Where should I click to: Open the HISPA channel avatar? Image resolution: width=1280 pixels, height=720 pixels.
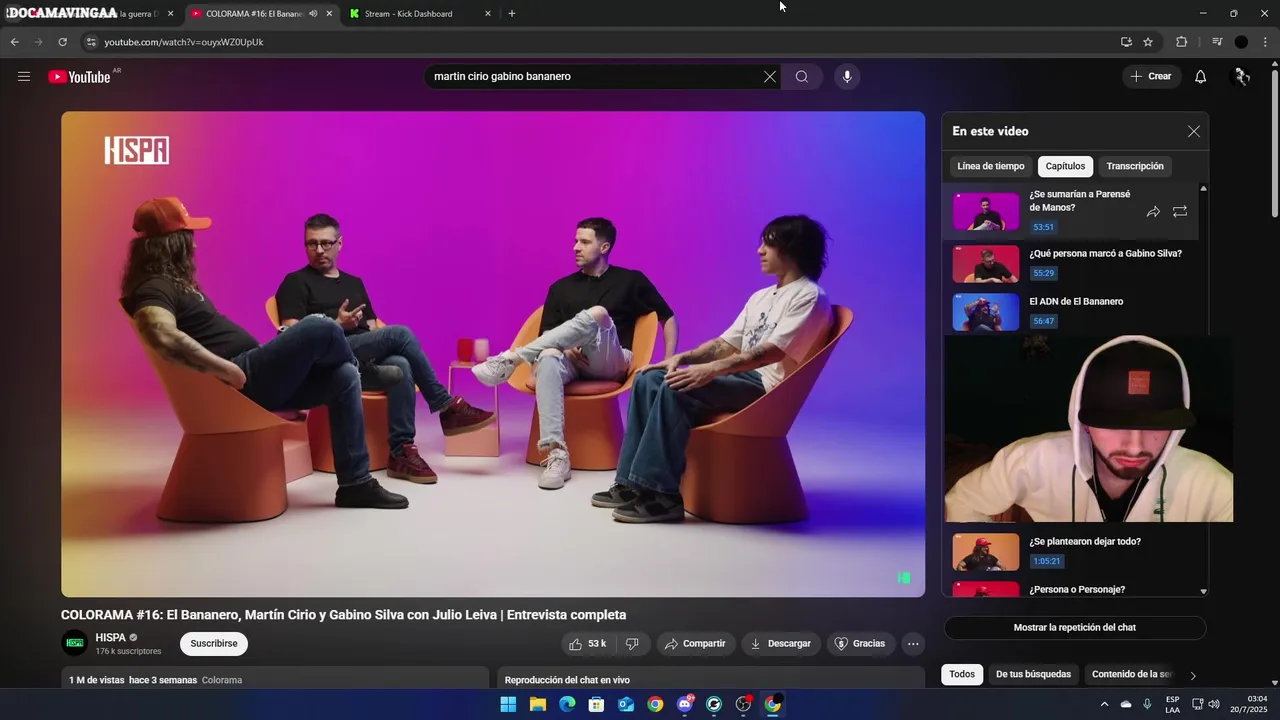point(74,644)
